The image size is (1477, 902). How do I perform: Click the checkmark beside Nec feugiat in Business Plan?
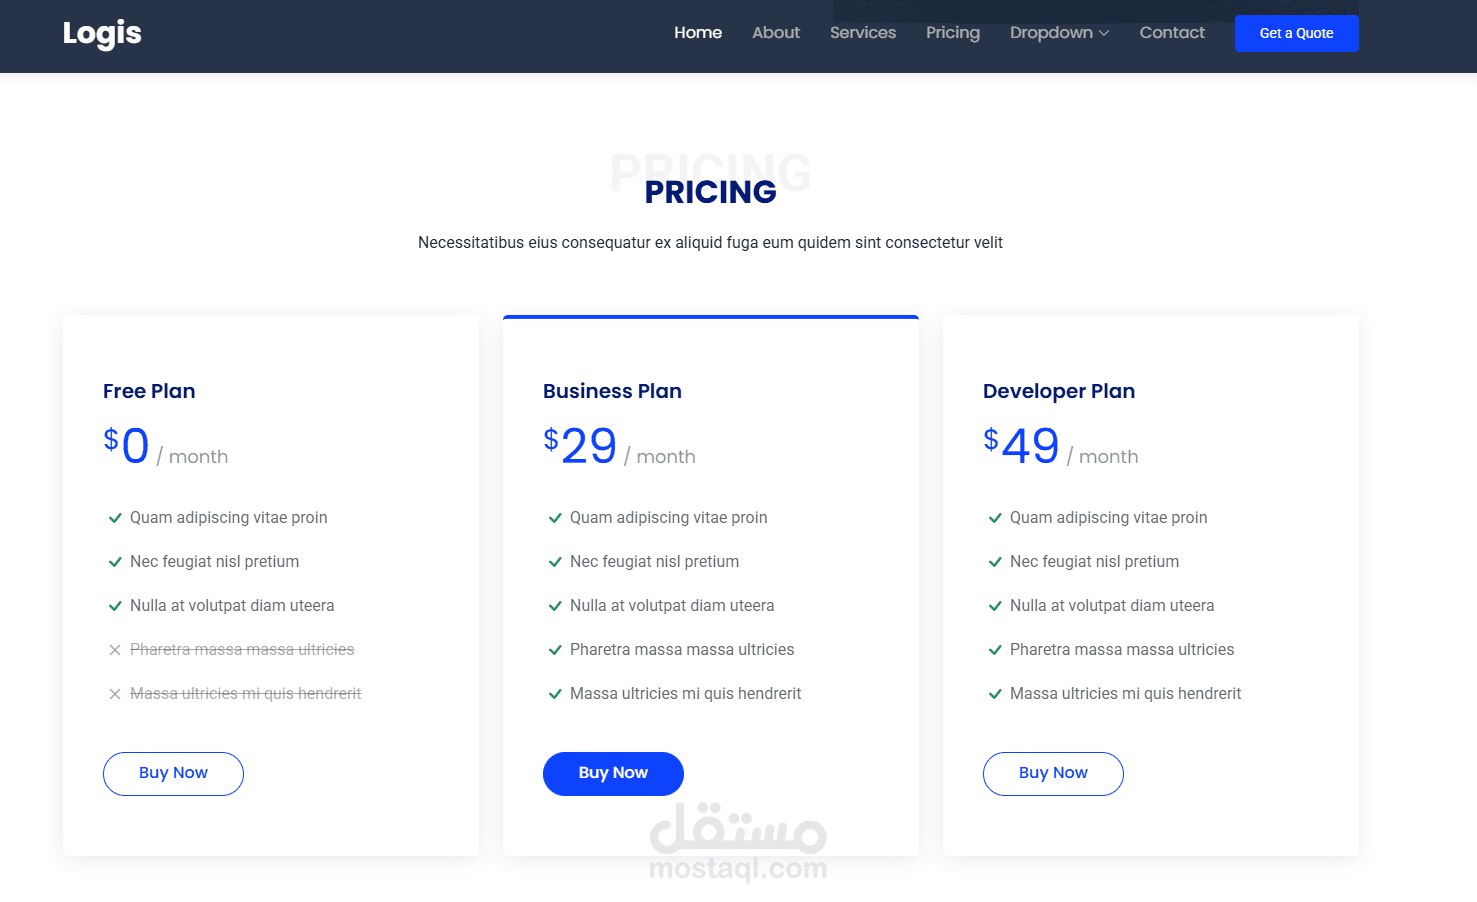(x=555, y=562)
